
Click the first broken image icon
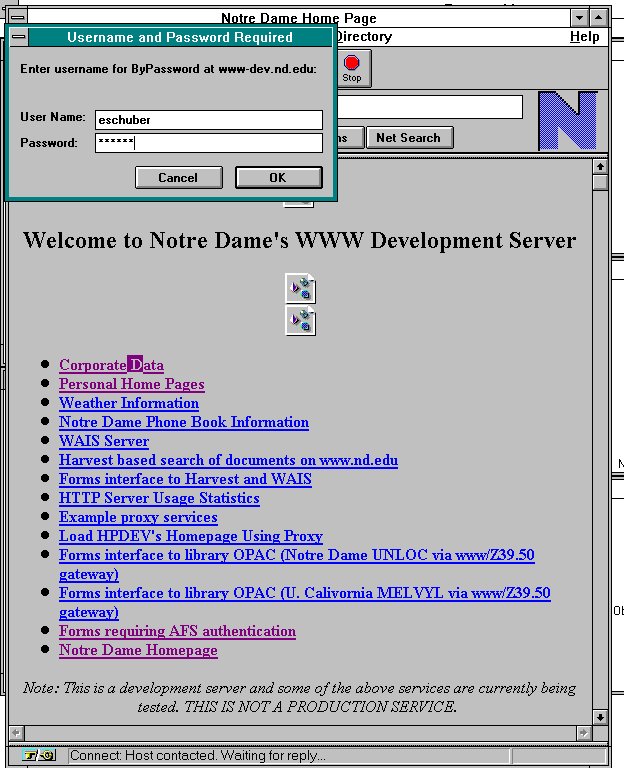[x=300, y=288]
